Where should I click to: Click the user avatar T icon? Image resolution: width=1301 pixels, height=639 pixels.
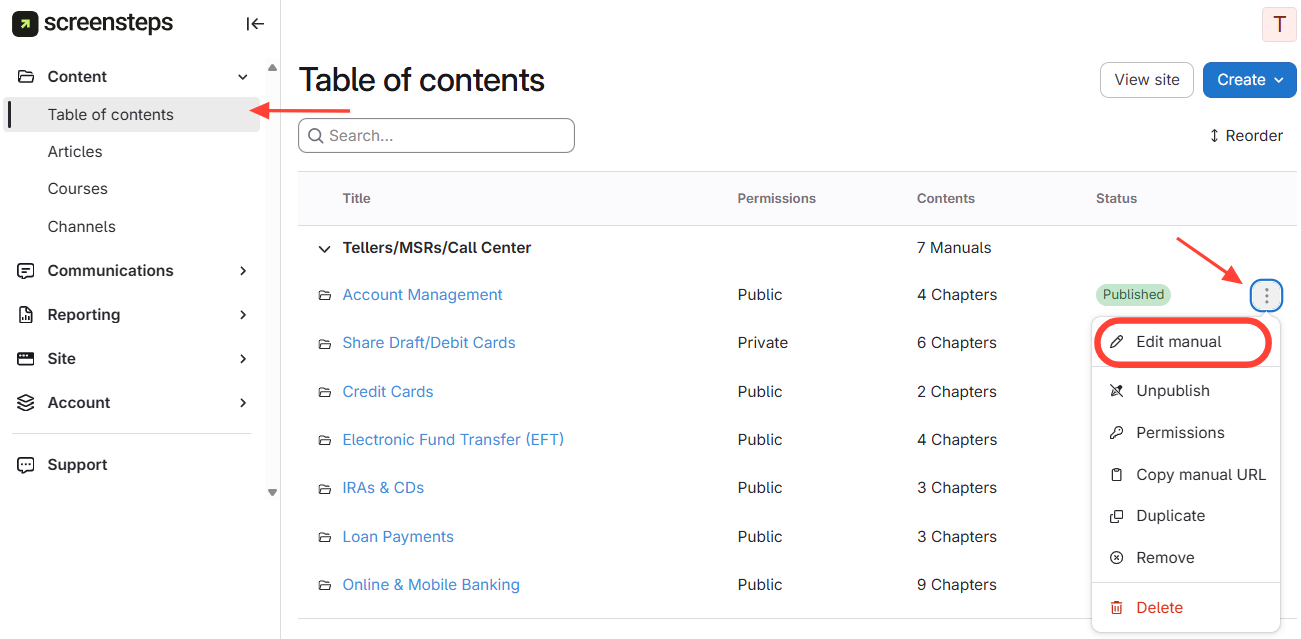[1279, 25]
